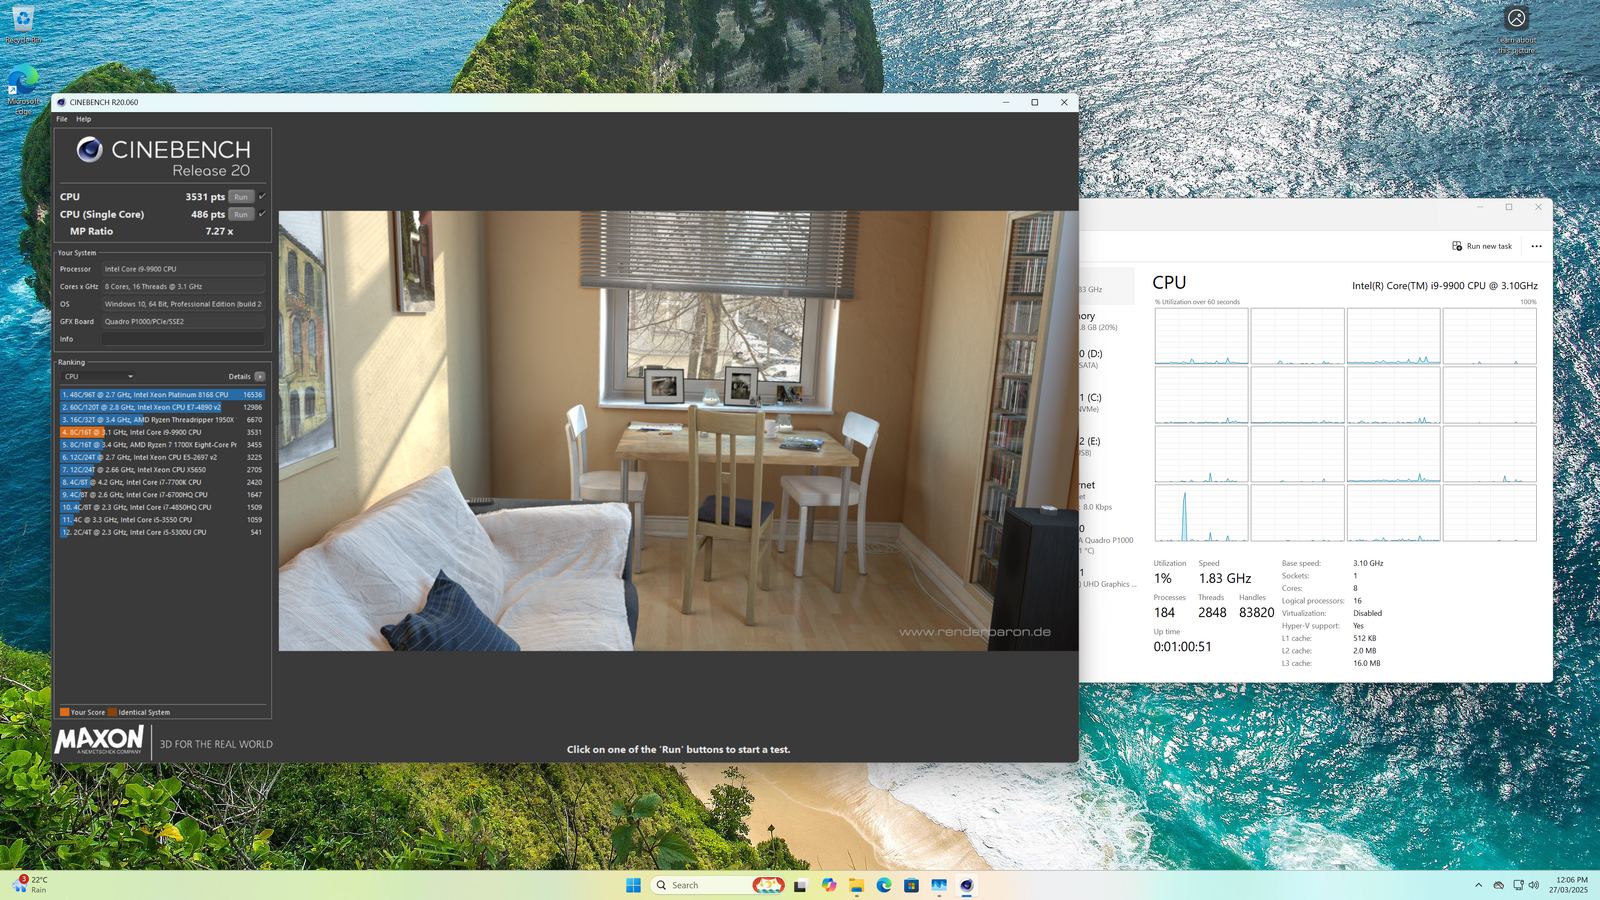
Task: Click the Virtualization: Disabled entry
Action: [x=1332, y=613]
